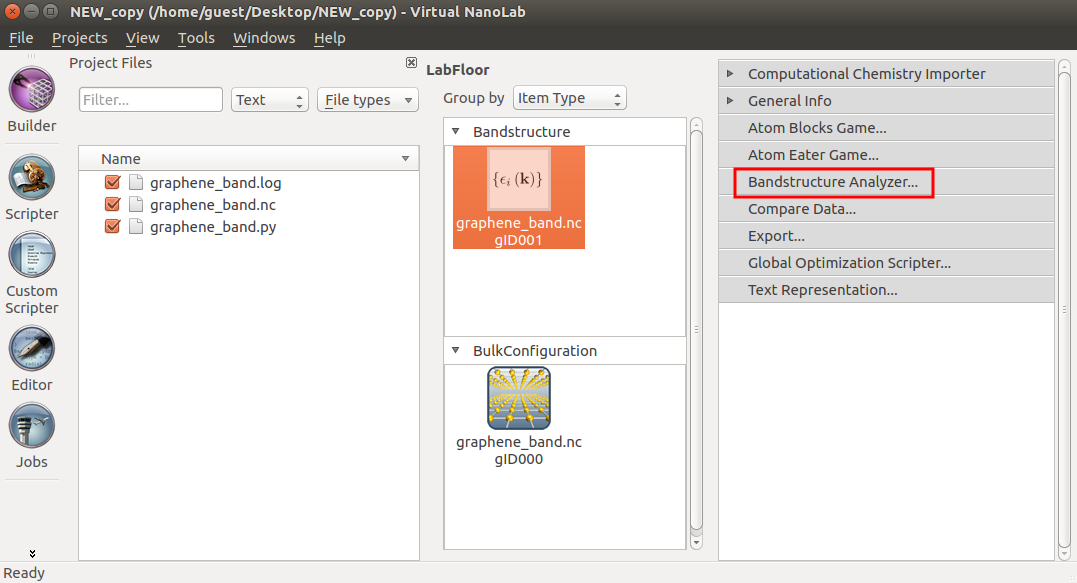Image resolution: width=1077 pixels, height=583 pixels.
Task: Select graphene_band.nc in Project Files
Action: point(213,205)
